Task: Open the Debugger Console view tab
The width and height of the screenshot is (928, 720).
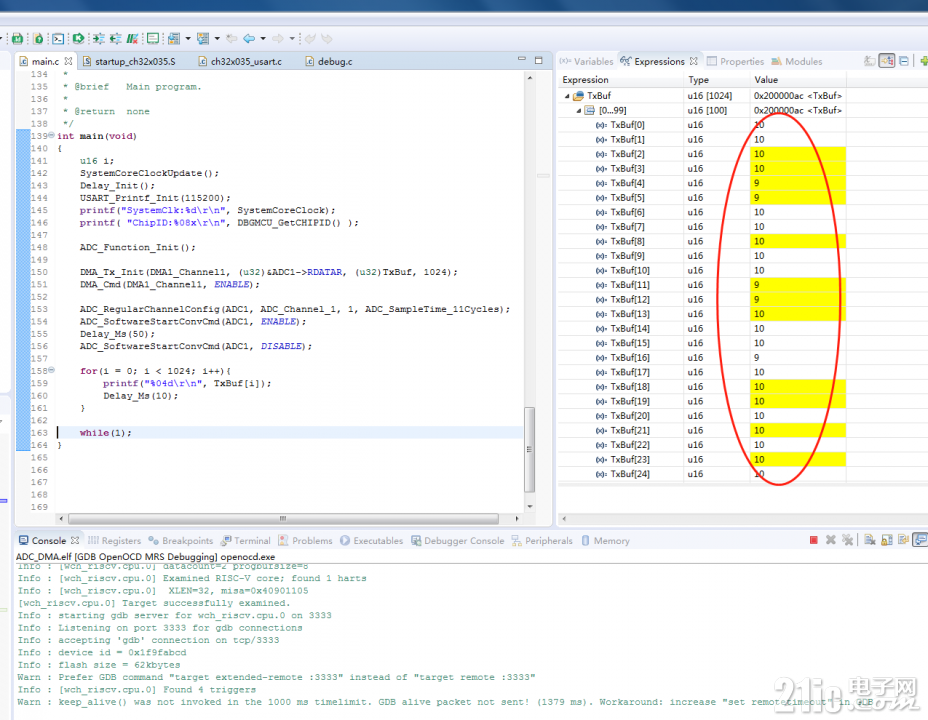Action: pyautogui.click(x=457, y=541)
